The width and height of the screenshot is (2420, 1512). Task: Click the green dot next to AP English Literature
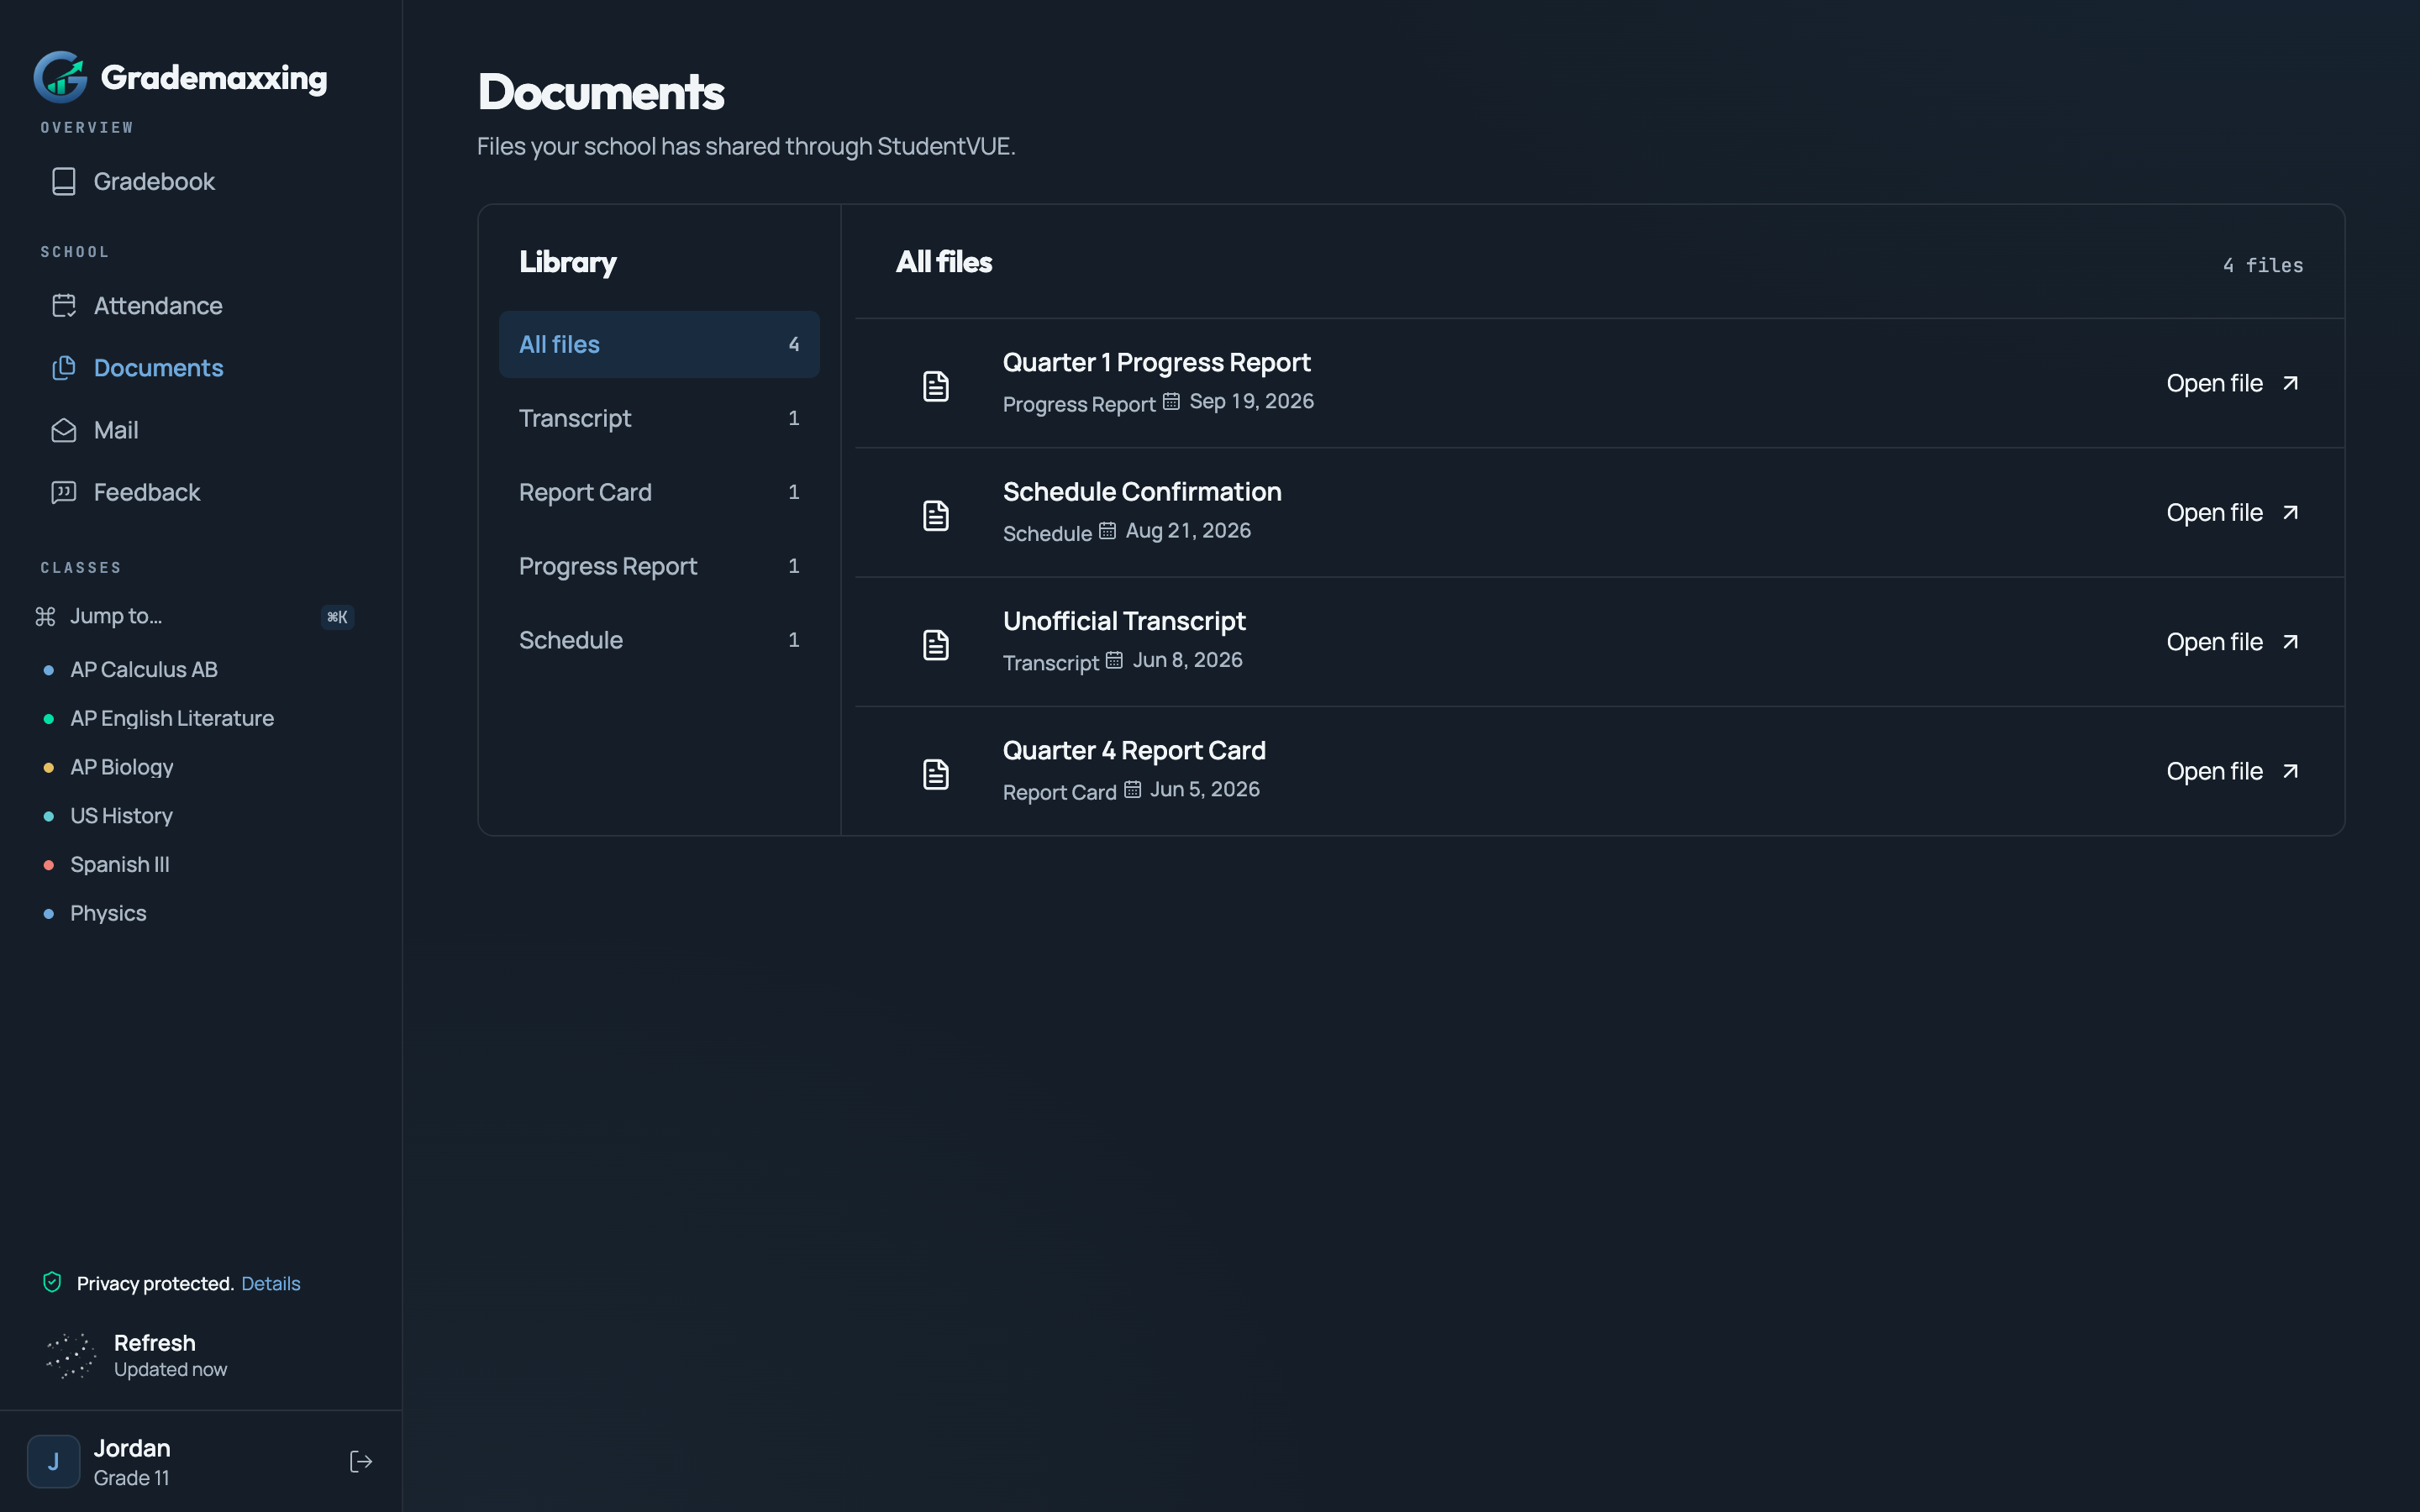[48, 719]
